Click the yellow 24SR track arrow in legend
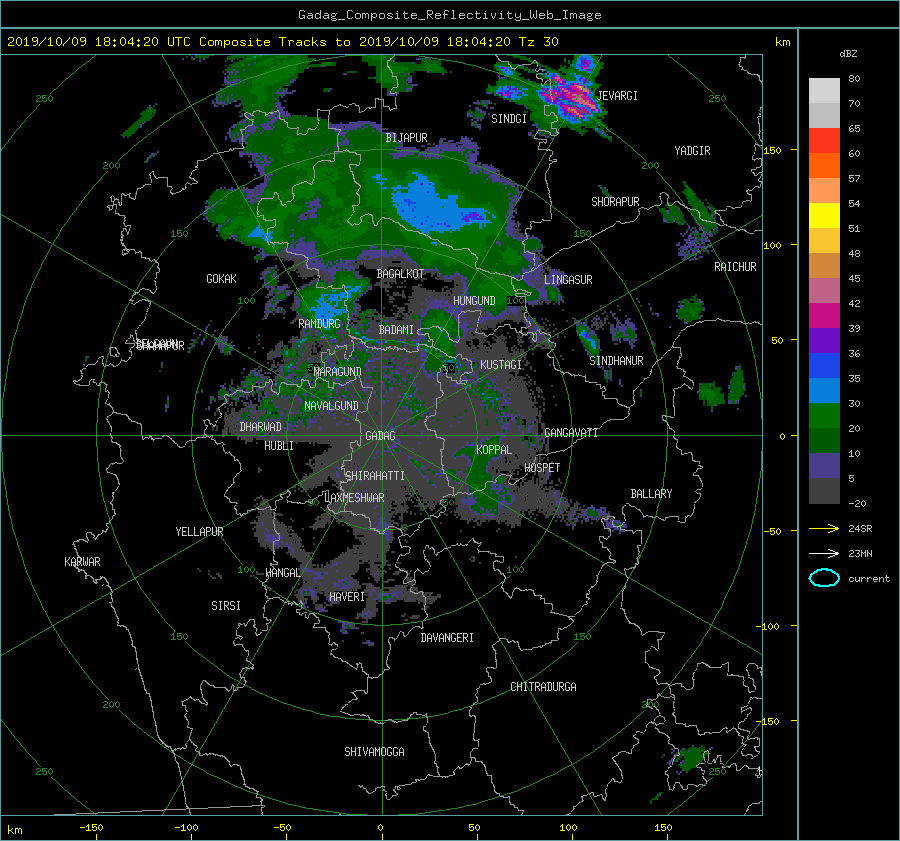 pyautogui.click(x=824, y=528)
